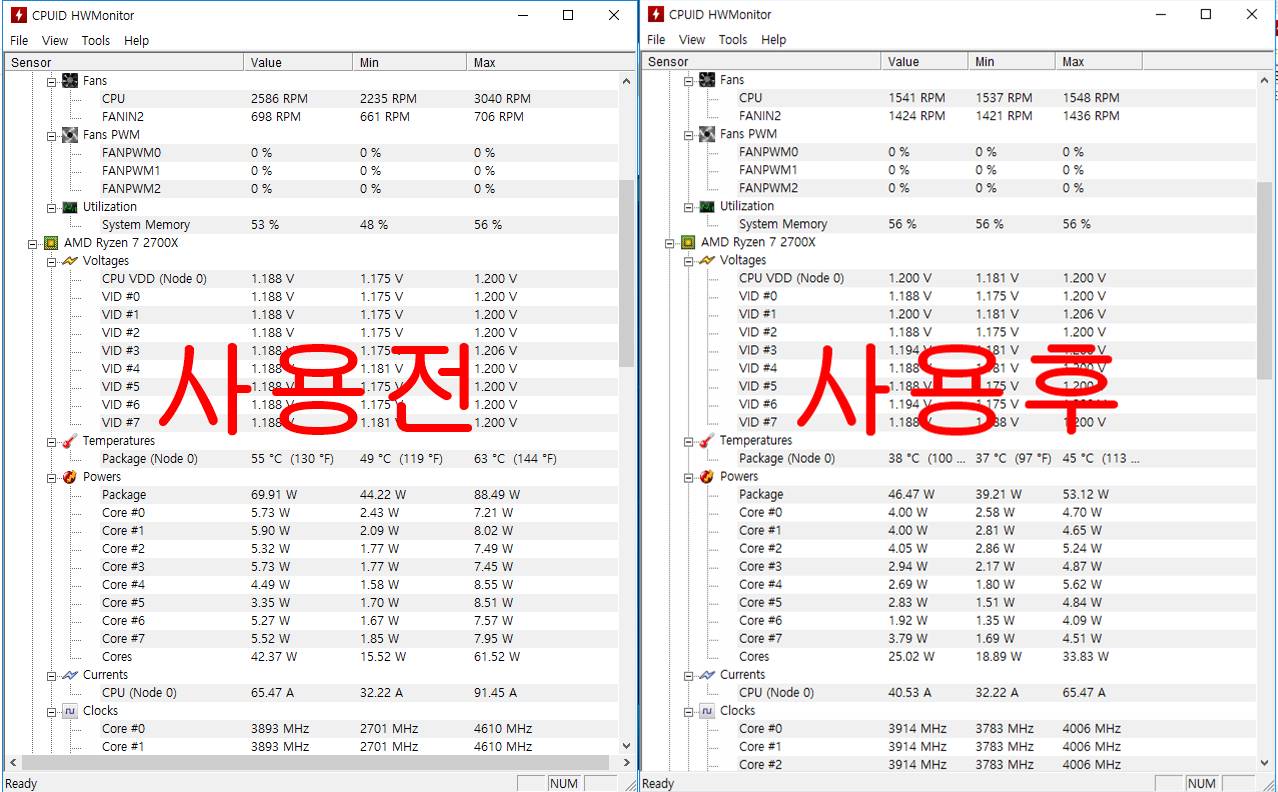This screenshot has width=1278, height=792.
Task: Click the Utilization icon in right window
Action: tap(707, 206)
